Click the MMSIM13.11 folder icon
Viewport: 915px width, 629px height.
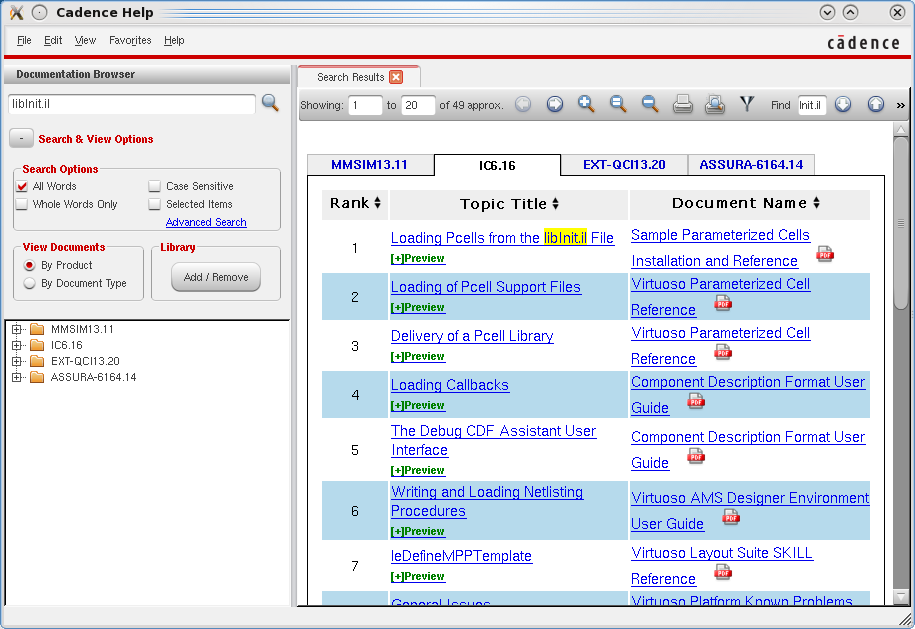point(37,329)
